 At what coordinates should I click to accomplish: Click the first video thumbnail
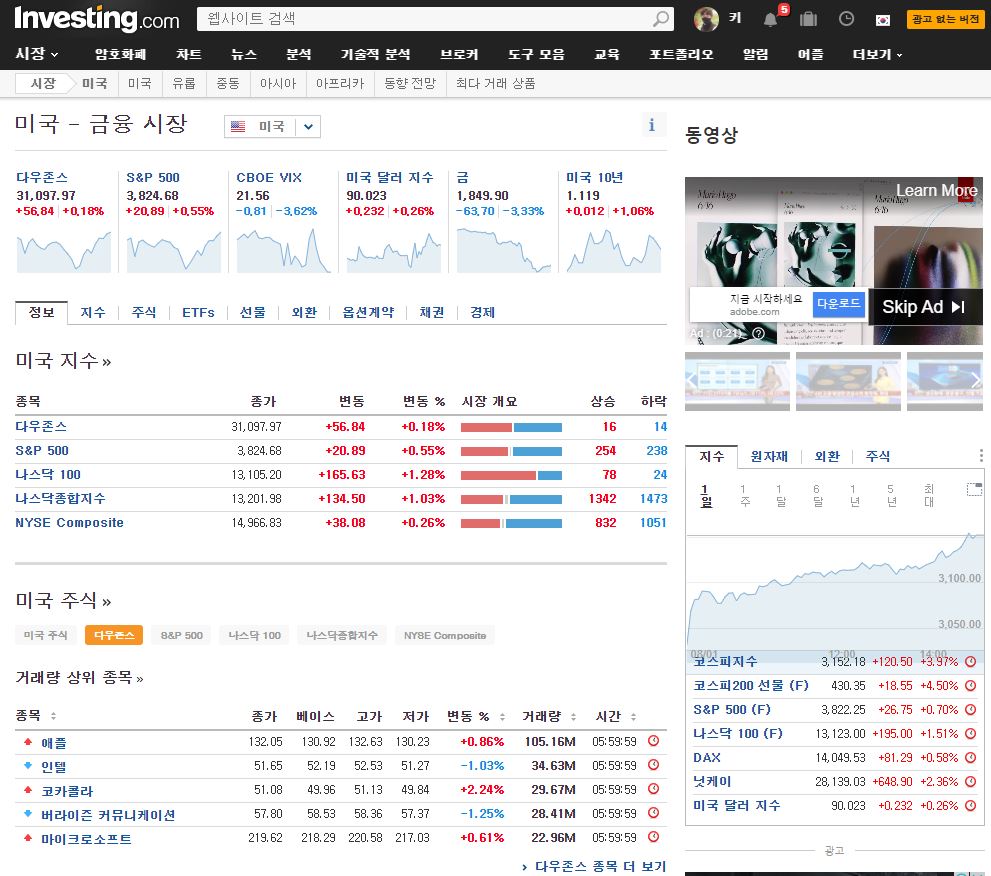tap(738, 381)
